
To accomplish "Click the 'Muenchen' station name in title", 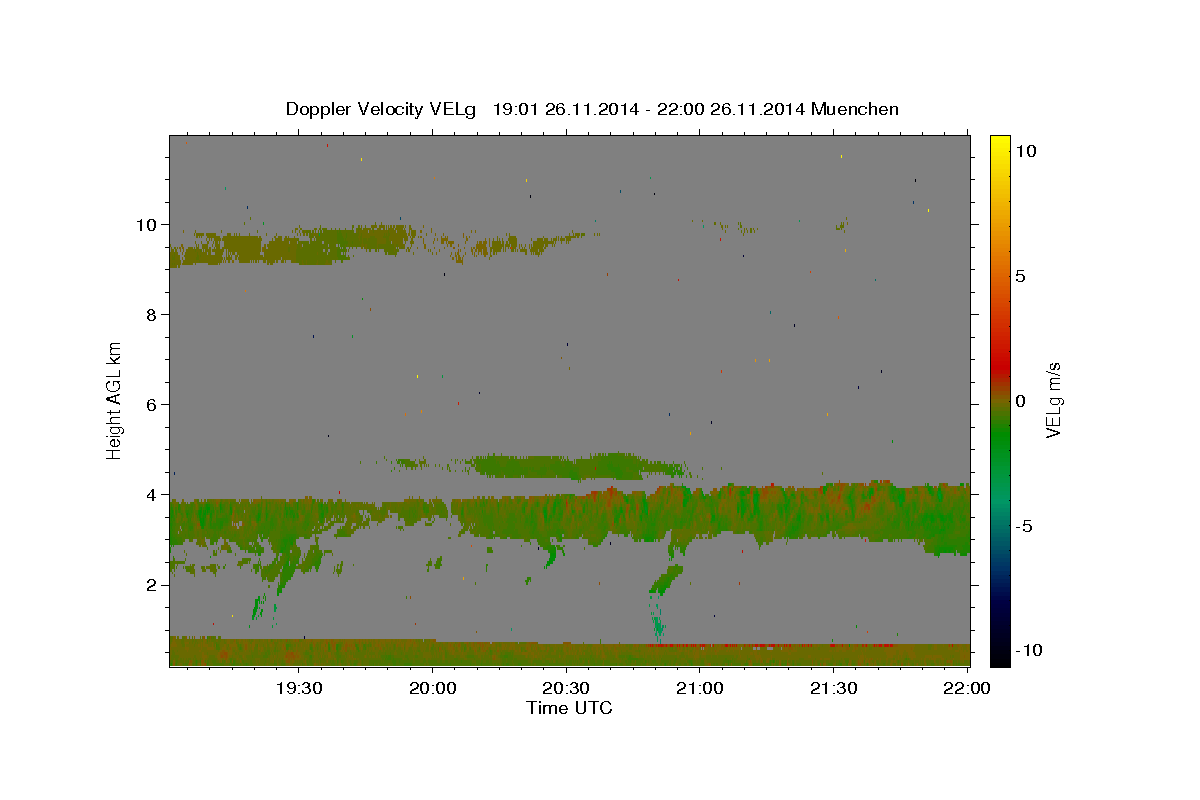I will (x=855, y=109).
